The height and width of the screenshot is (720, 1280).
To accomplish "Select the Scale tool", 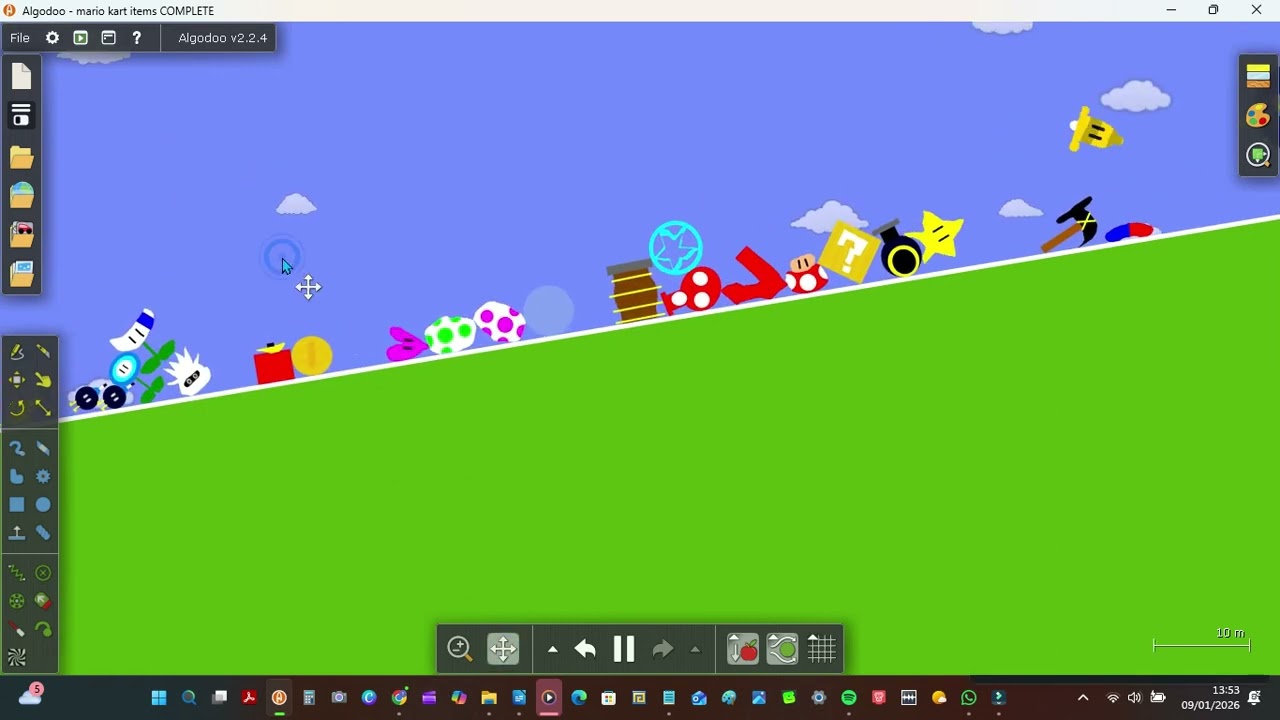I will (43, 408).
